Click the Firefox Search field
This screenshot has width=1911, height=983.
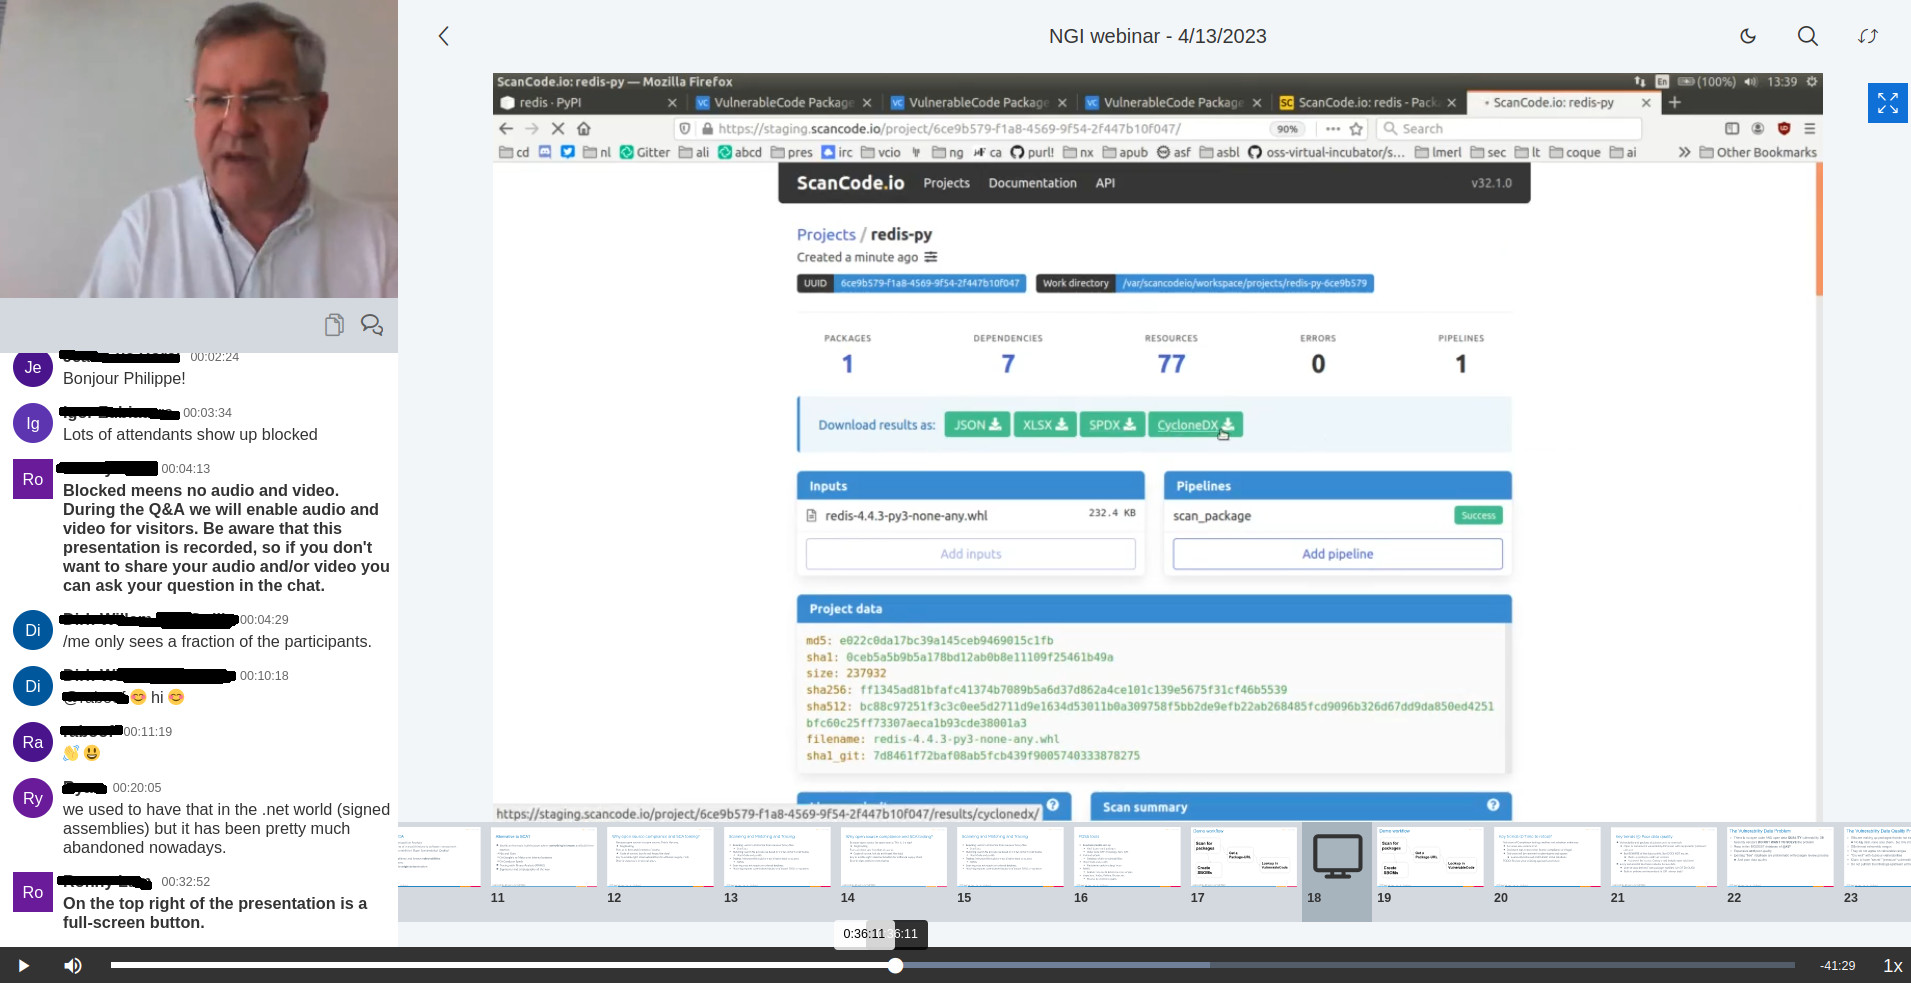(x=1509, y=128)
